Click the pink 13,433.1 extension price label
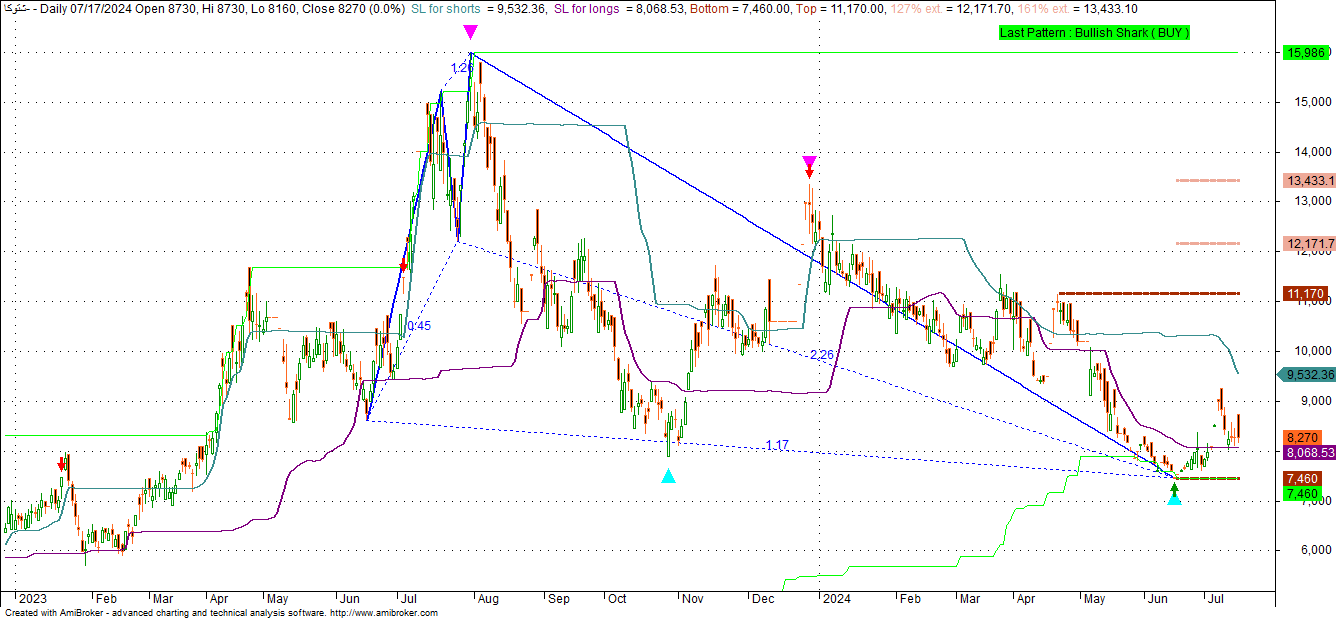The height and width of the screenshot is (619, 1336). click(1308, 181)
